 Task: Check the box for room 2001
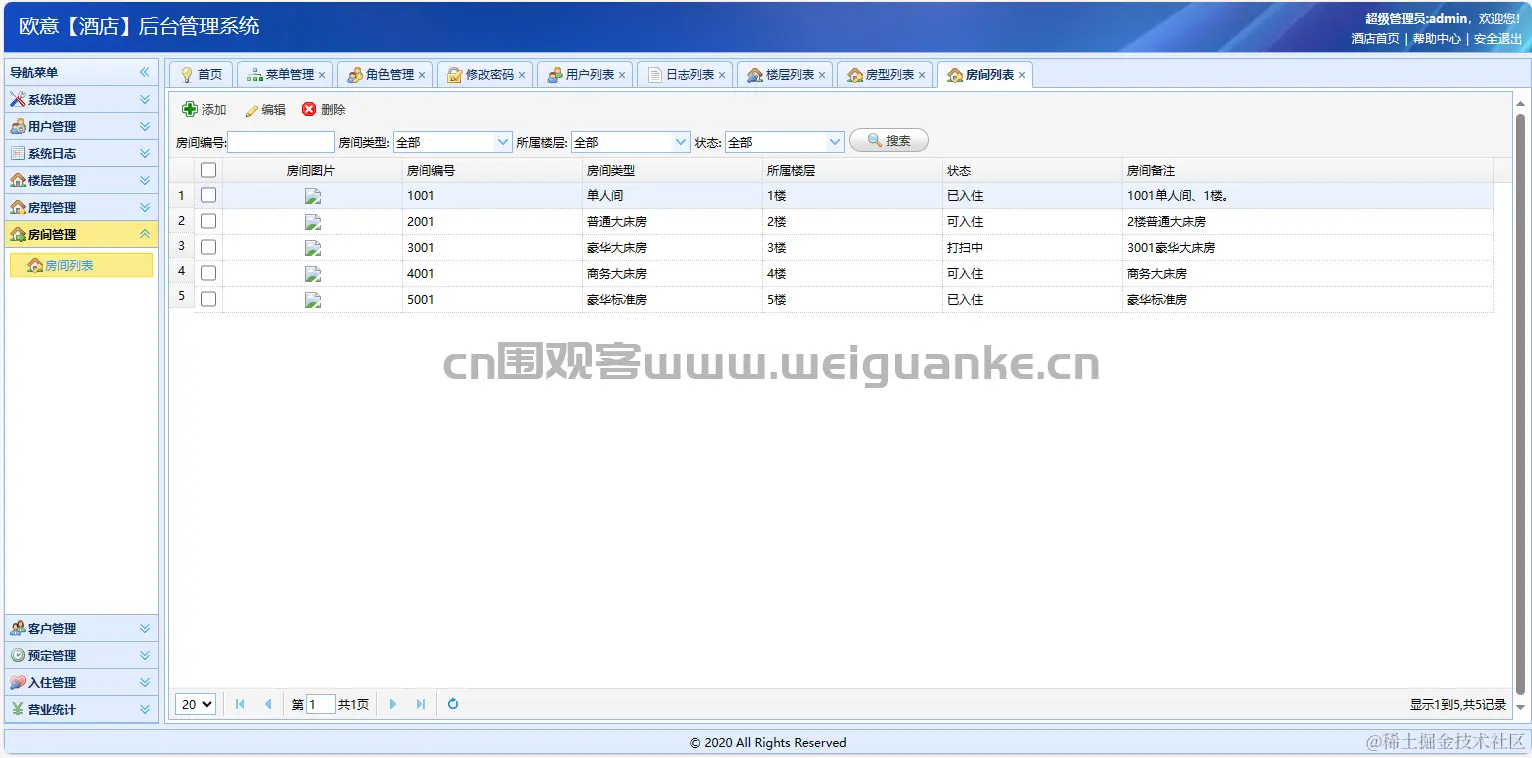coord(208,221)
